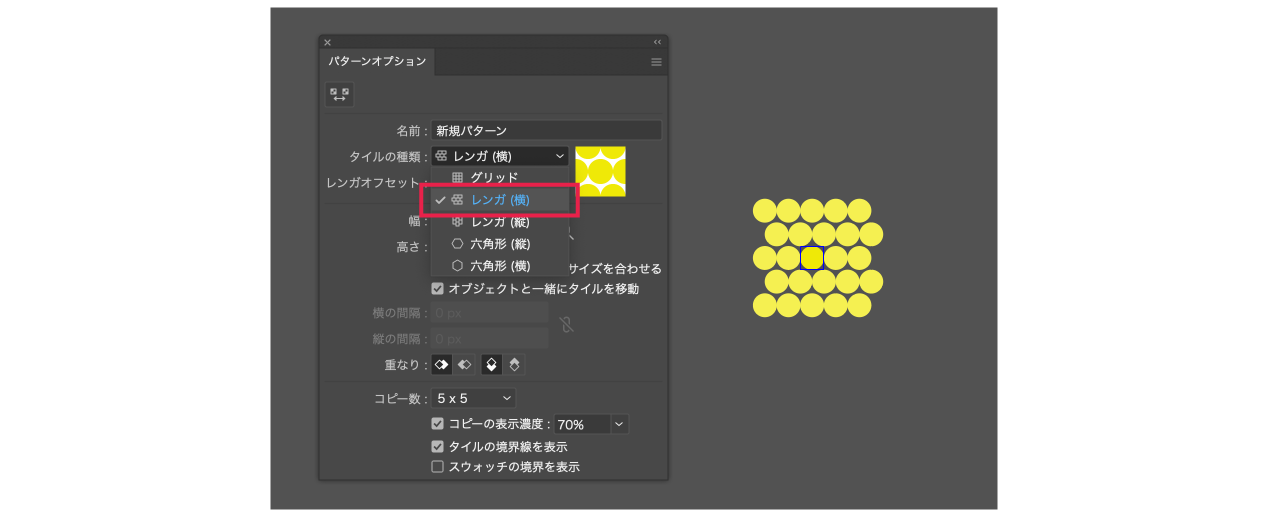Screen dimensions: 1268x515
Task: Open the コピー数 5 x 5 dropdown
Action: 473,398
